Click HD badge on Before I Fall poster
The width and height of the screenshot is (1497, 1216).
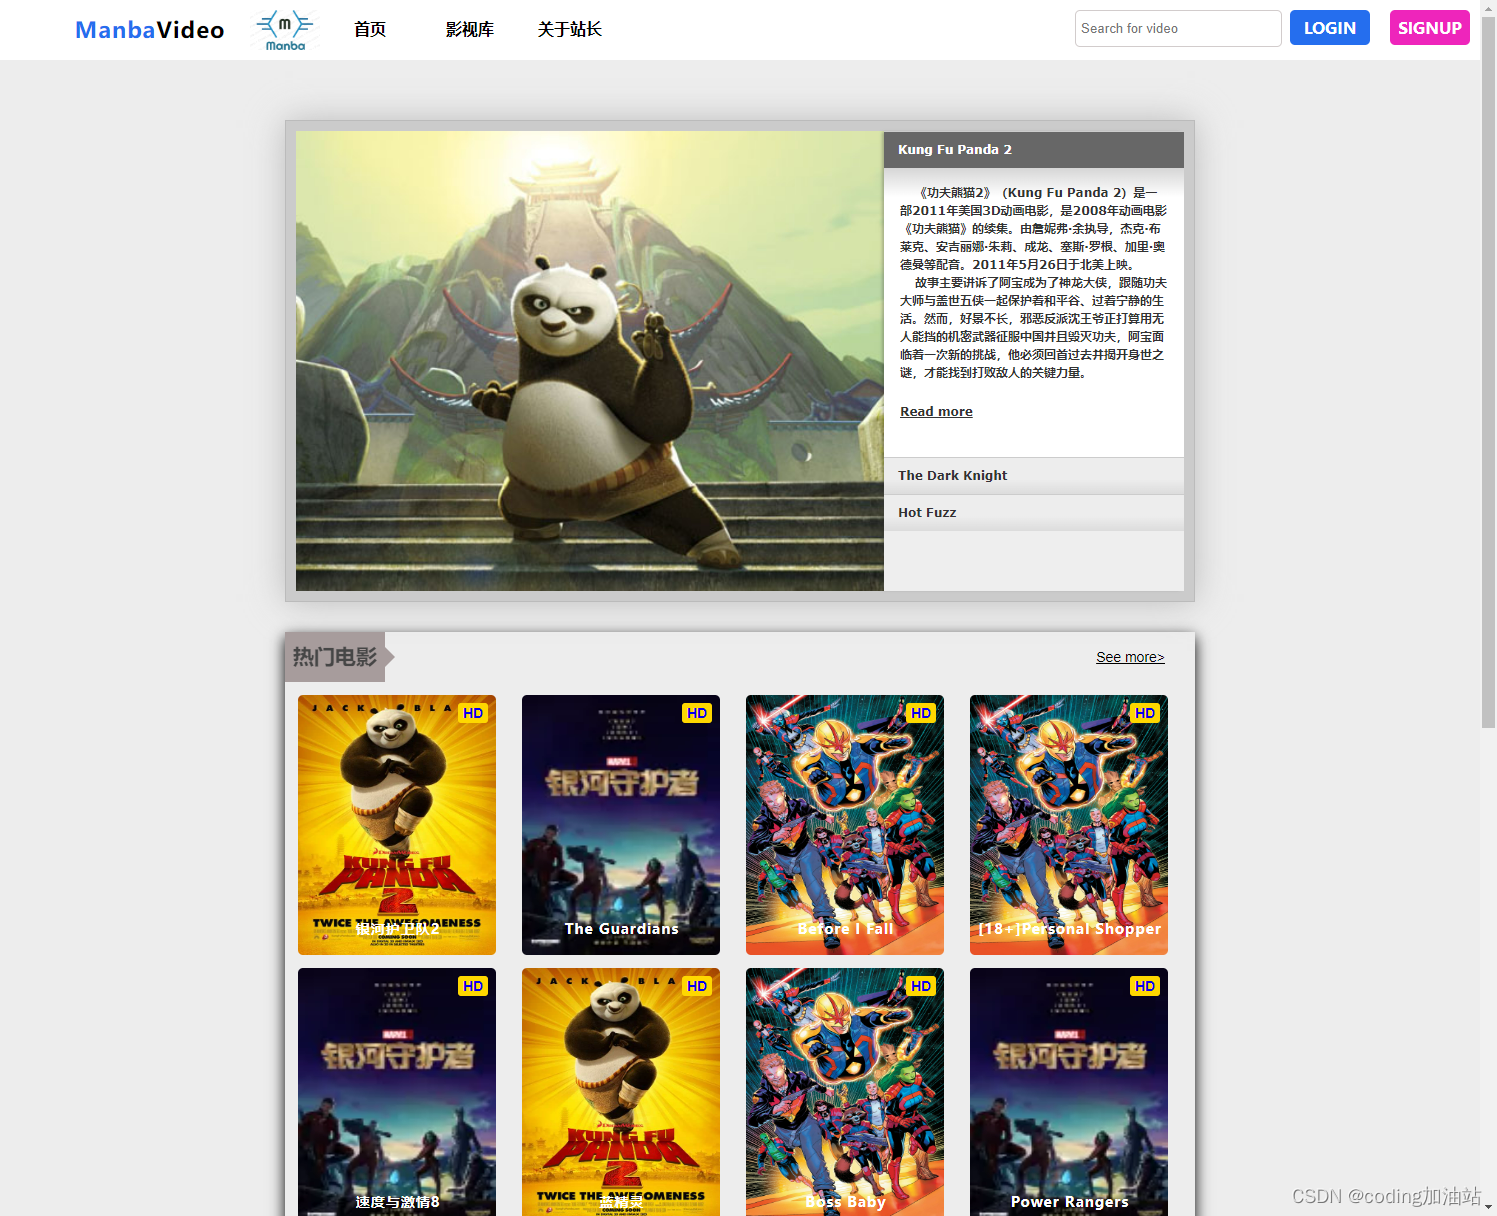[921, 713]
